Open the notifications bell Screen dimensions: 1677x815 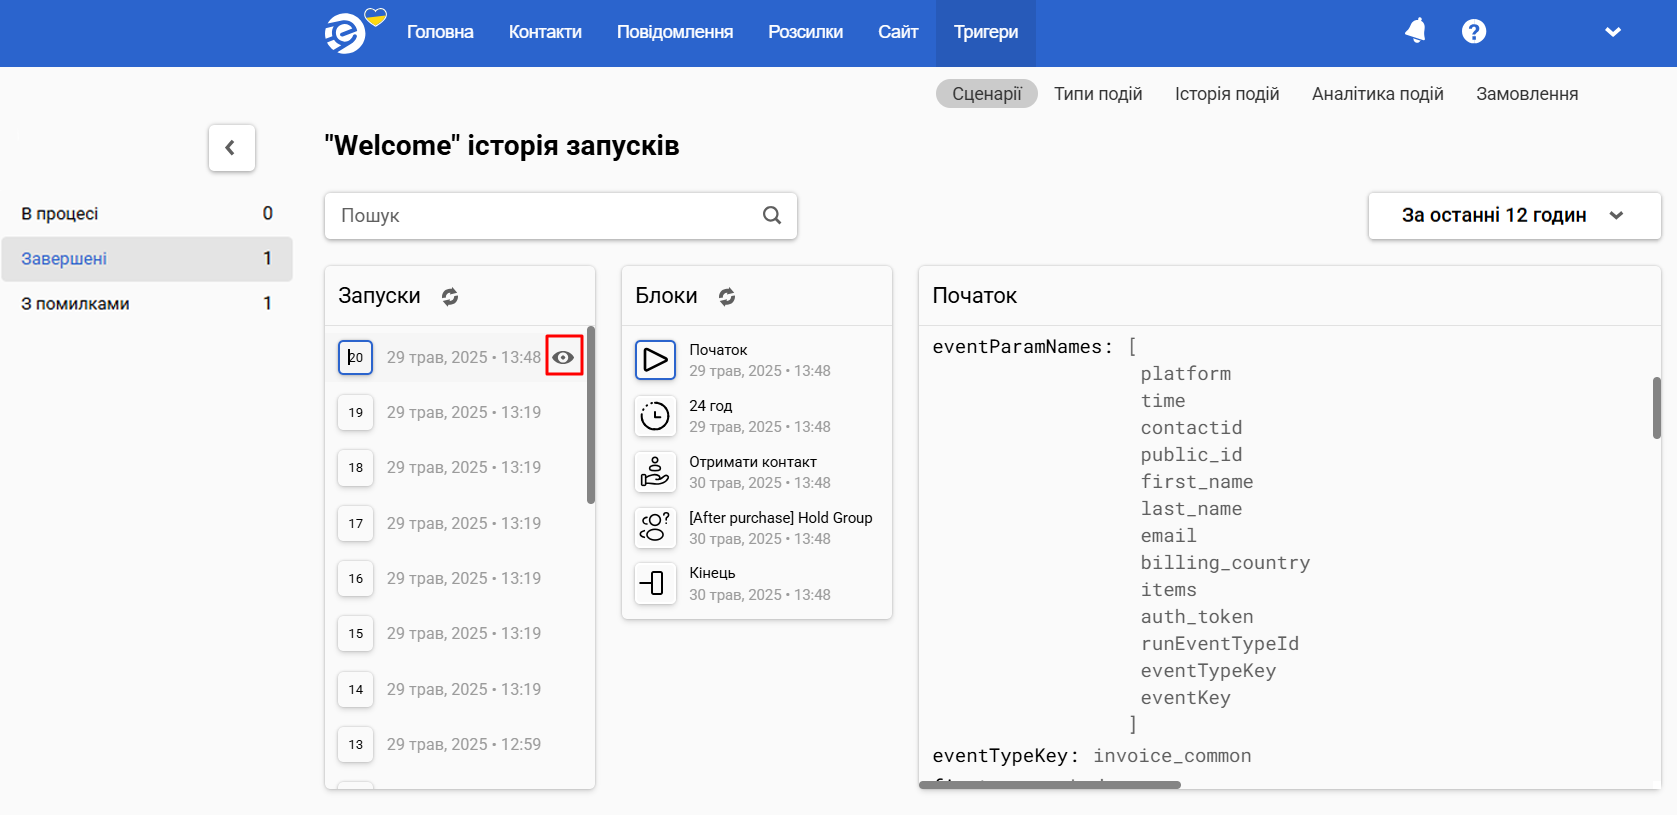[1415, 31]
